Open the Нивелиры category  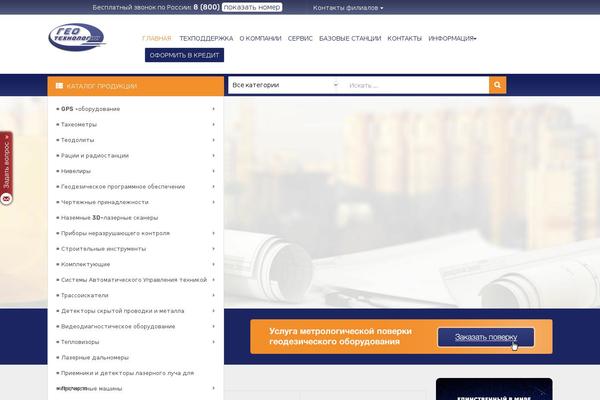pos(76,171)
